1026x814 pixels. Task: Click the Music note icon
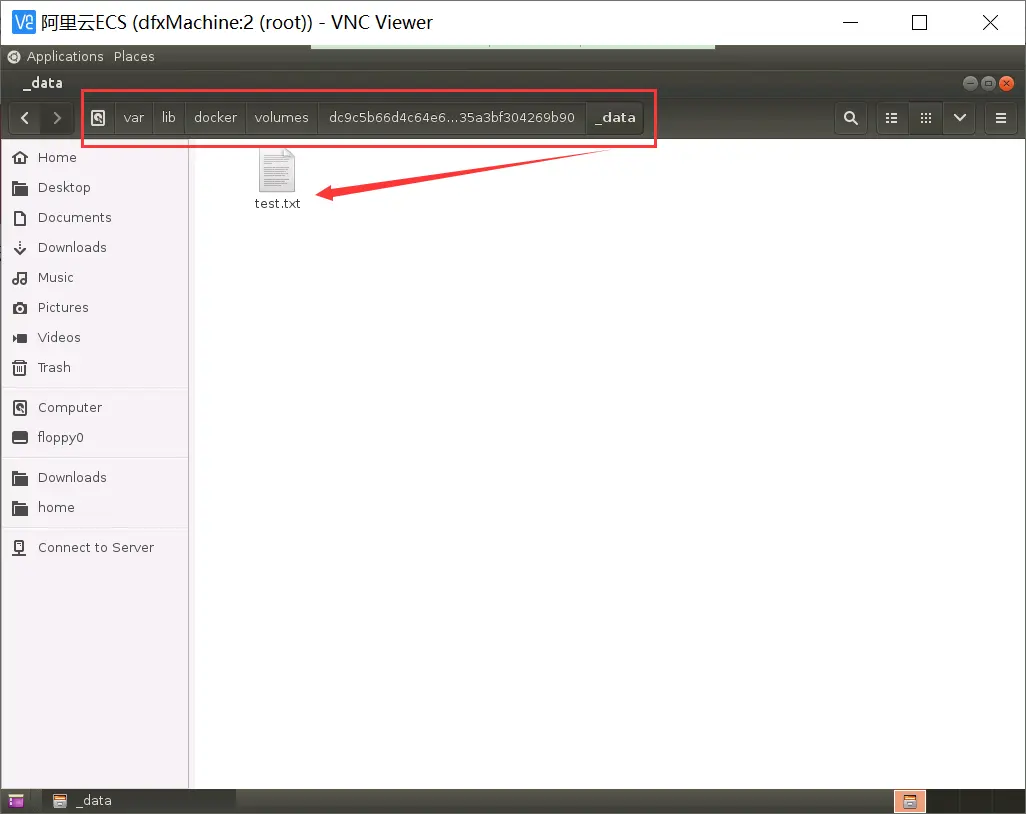pos(20,278)
